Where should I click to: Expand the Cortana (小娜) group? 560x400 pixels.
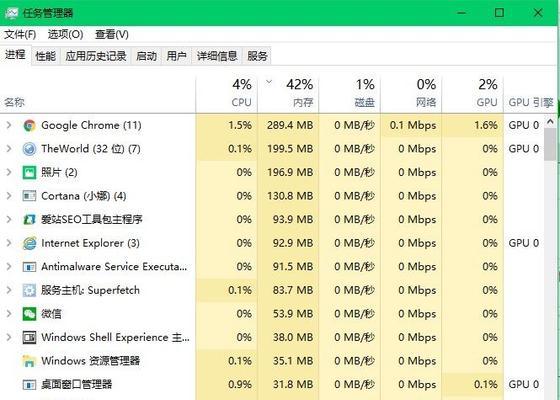pyautogui.click(x=9, y=196)
